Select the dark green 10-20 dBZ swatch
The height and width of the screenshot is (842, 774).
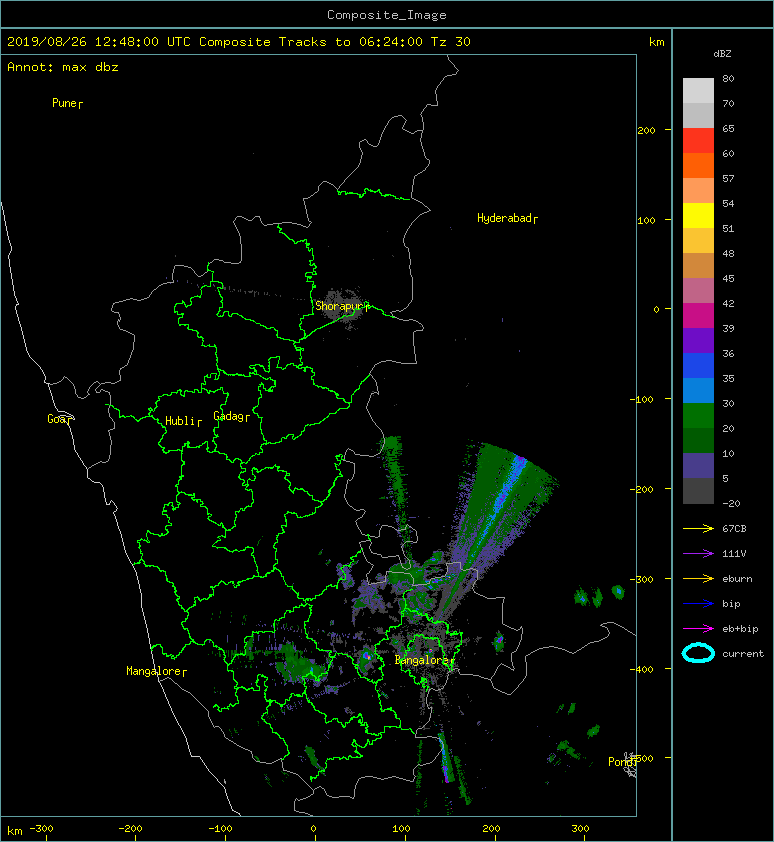click(x=698, y=440)
